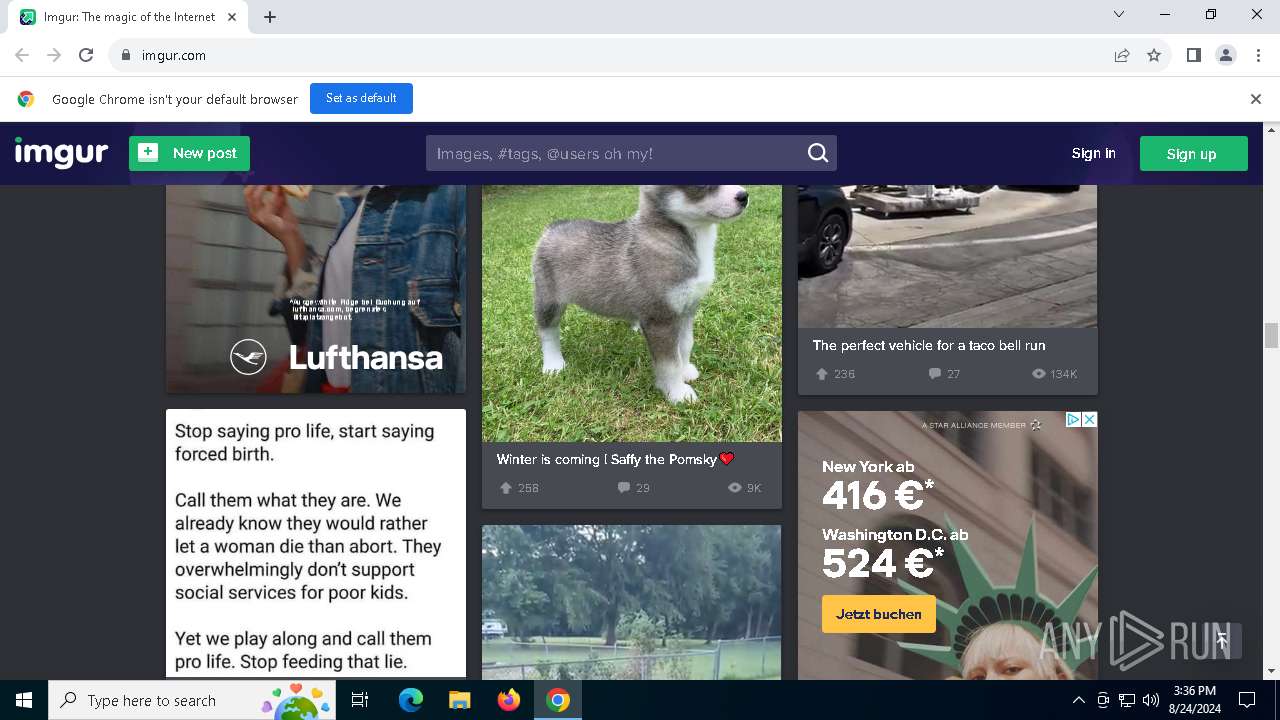Open the volume control in the tray

1151,700
